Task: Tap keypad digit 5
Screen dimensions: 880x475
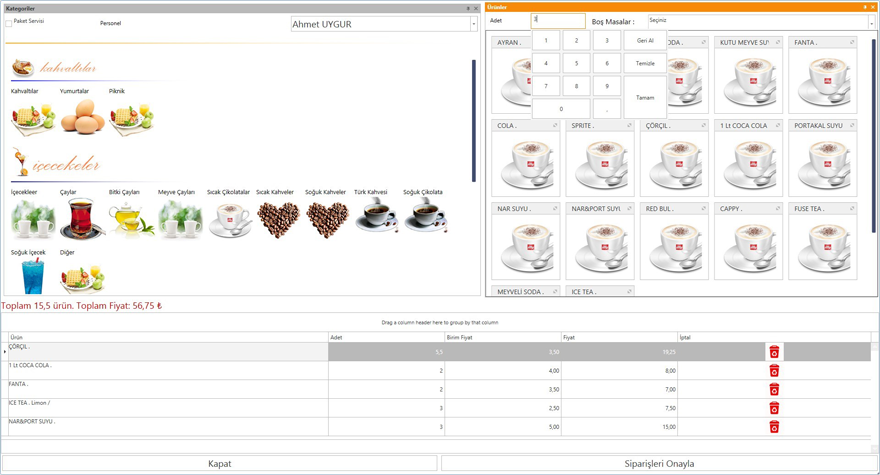Action: [x=576, y=63]
